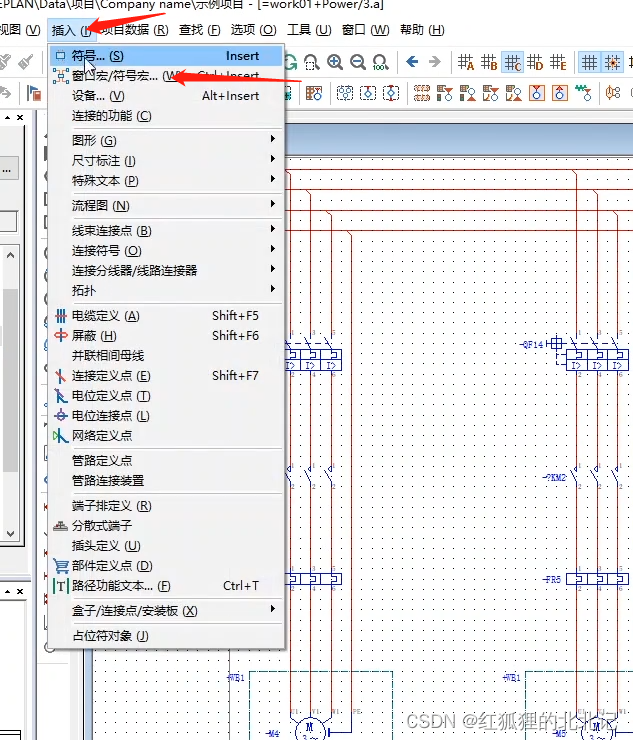Click the dashed box single-circle macro icon
This screenshot has height=740, width=633.
[x=368, y=93]
